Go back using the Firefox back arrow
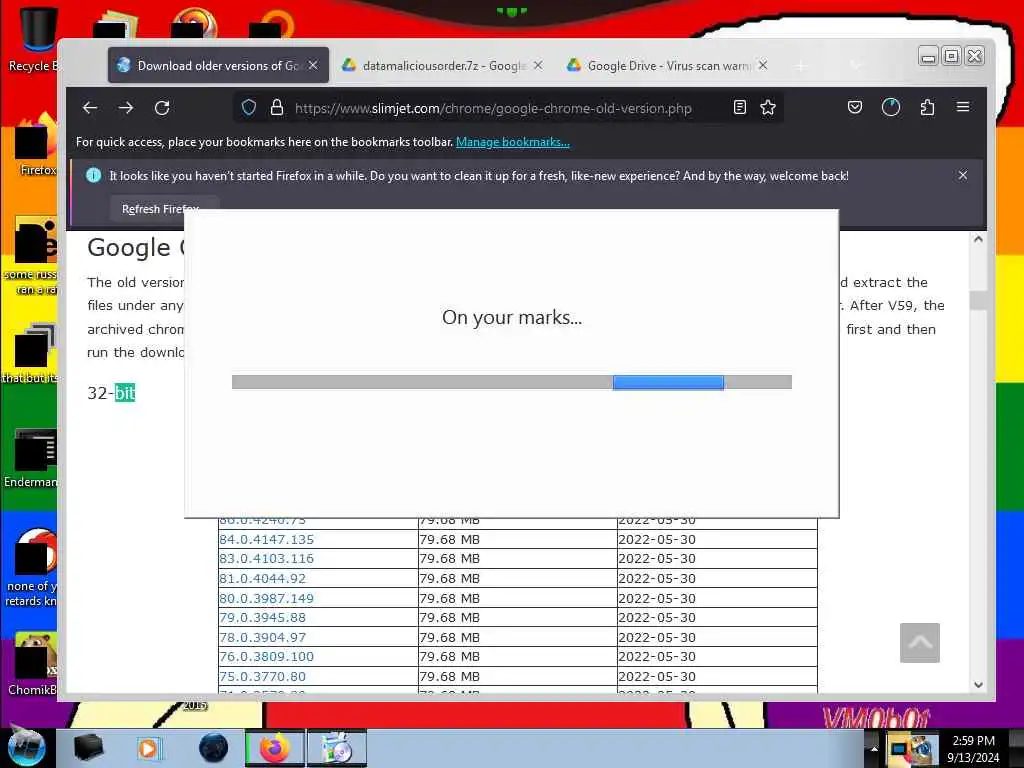Image resolution: width=1024 pixels, height=768 pixels. [x=90, y=108]
